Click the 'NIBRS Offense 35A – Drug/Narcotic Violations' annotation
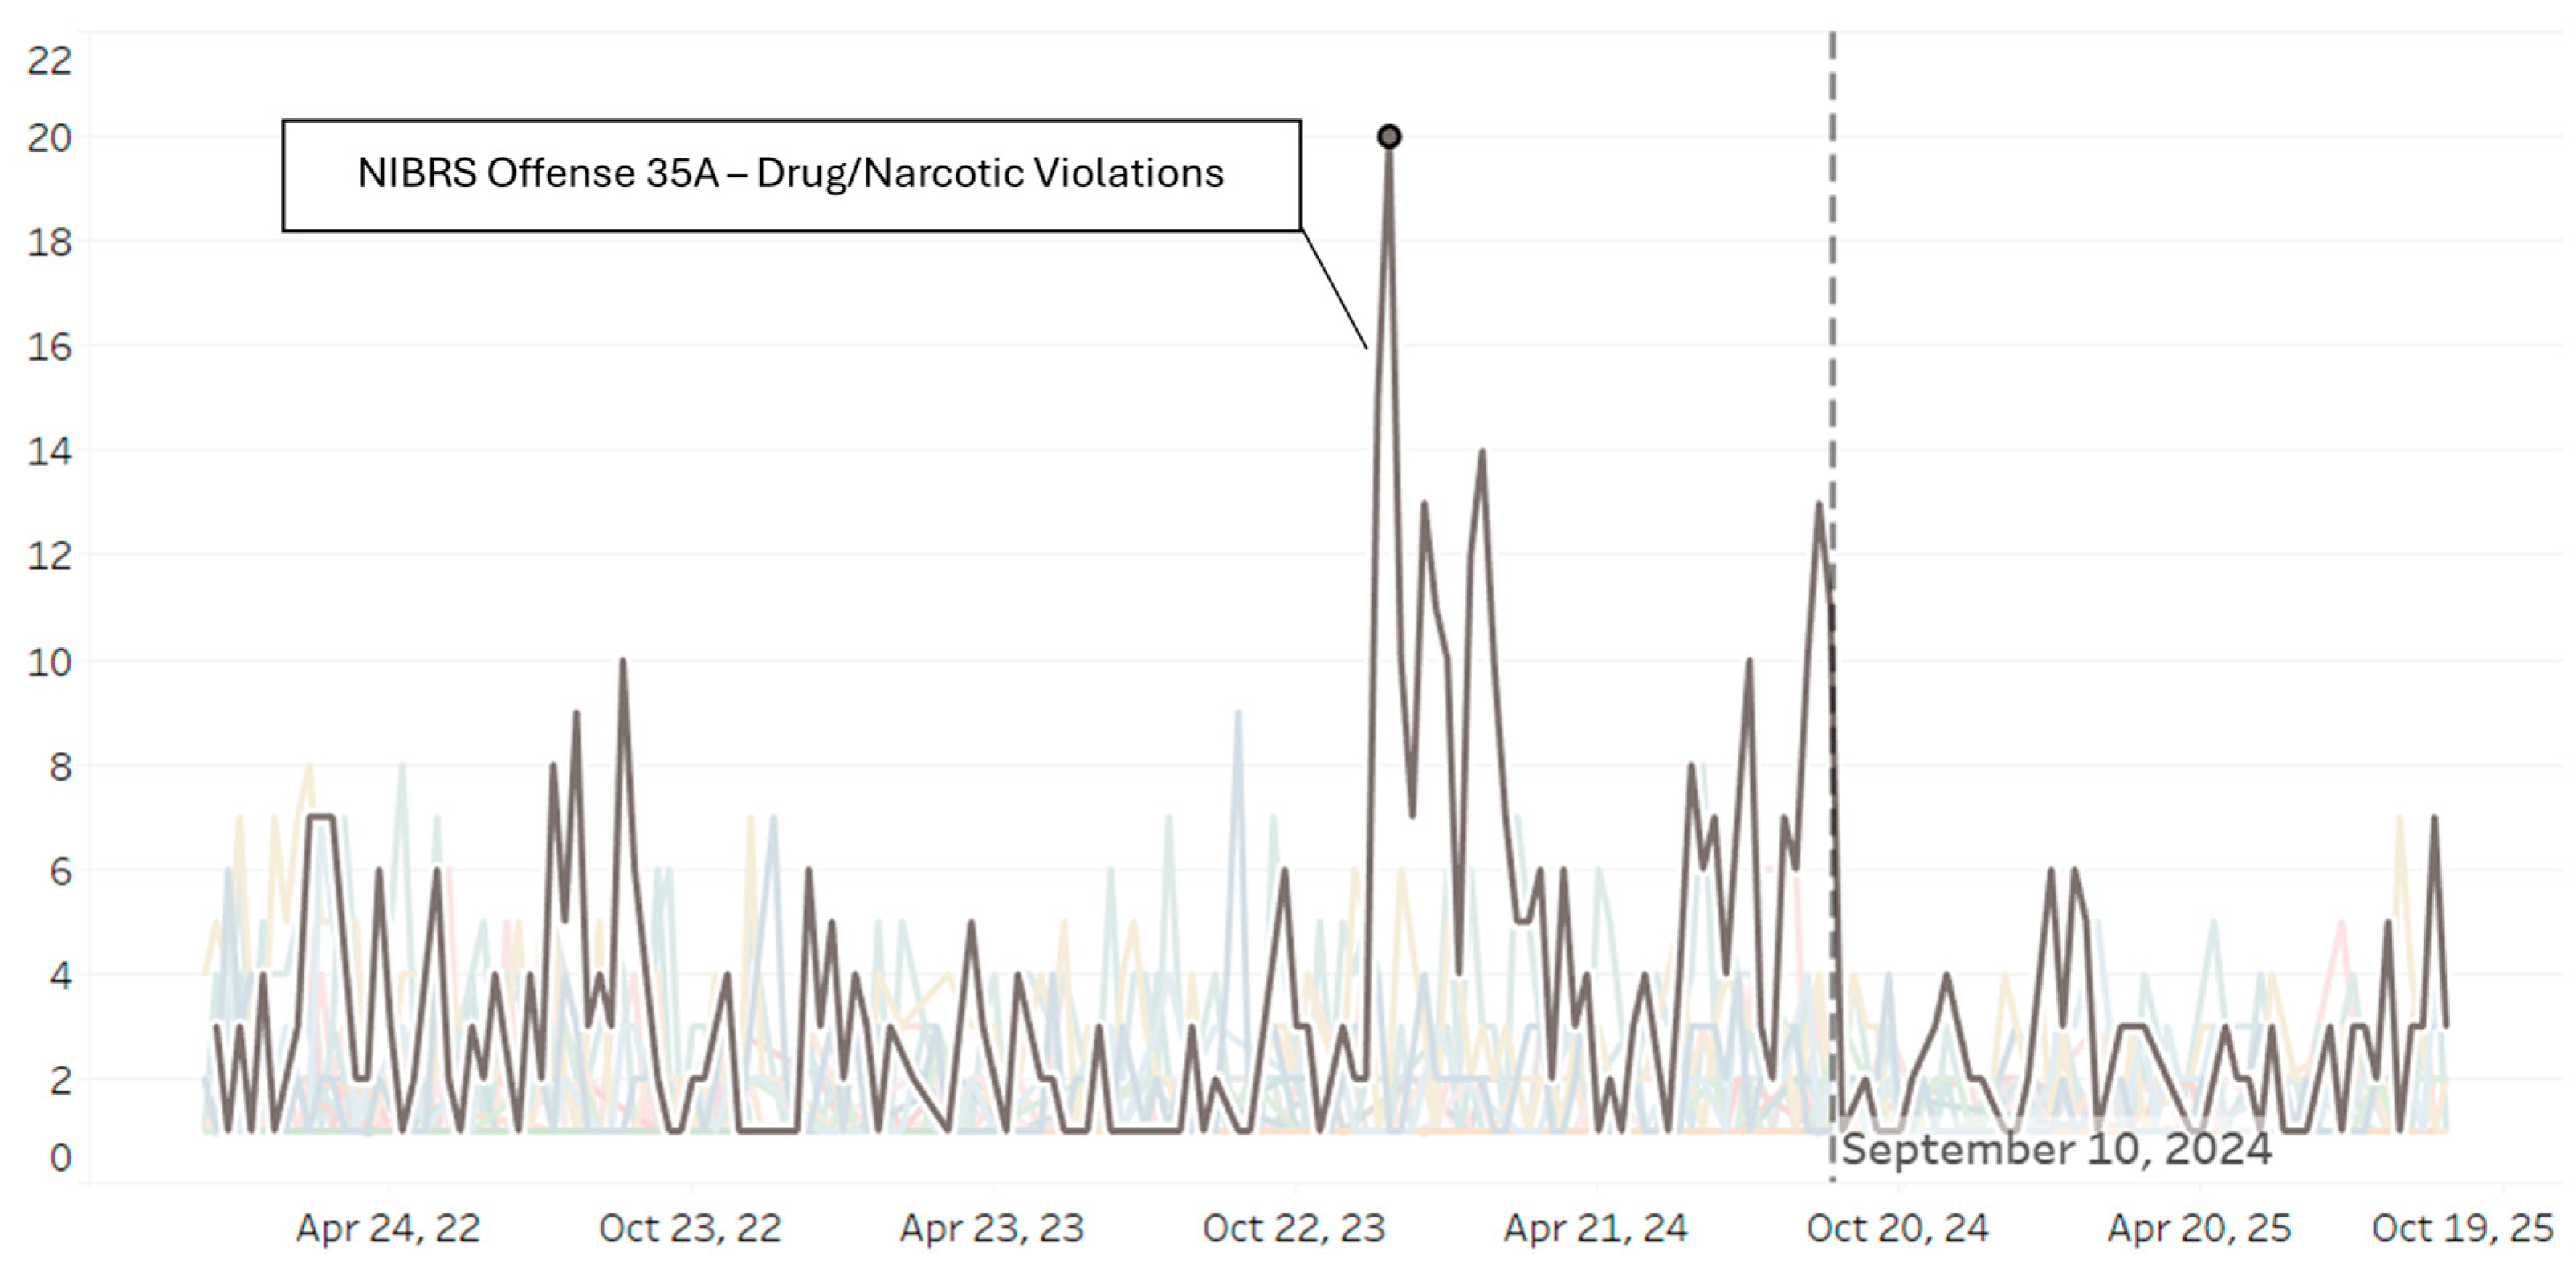Screen dimensions: 2576x1276 pyautogui.click(x=791, y=174)
